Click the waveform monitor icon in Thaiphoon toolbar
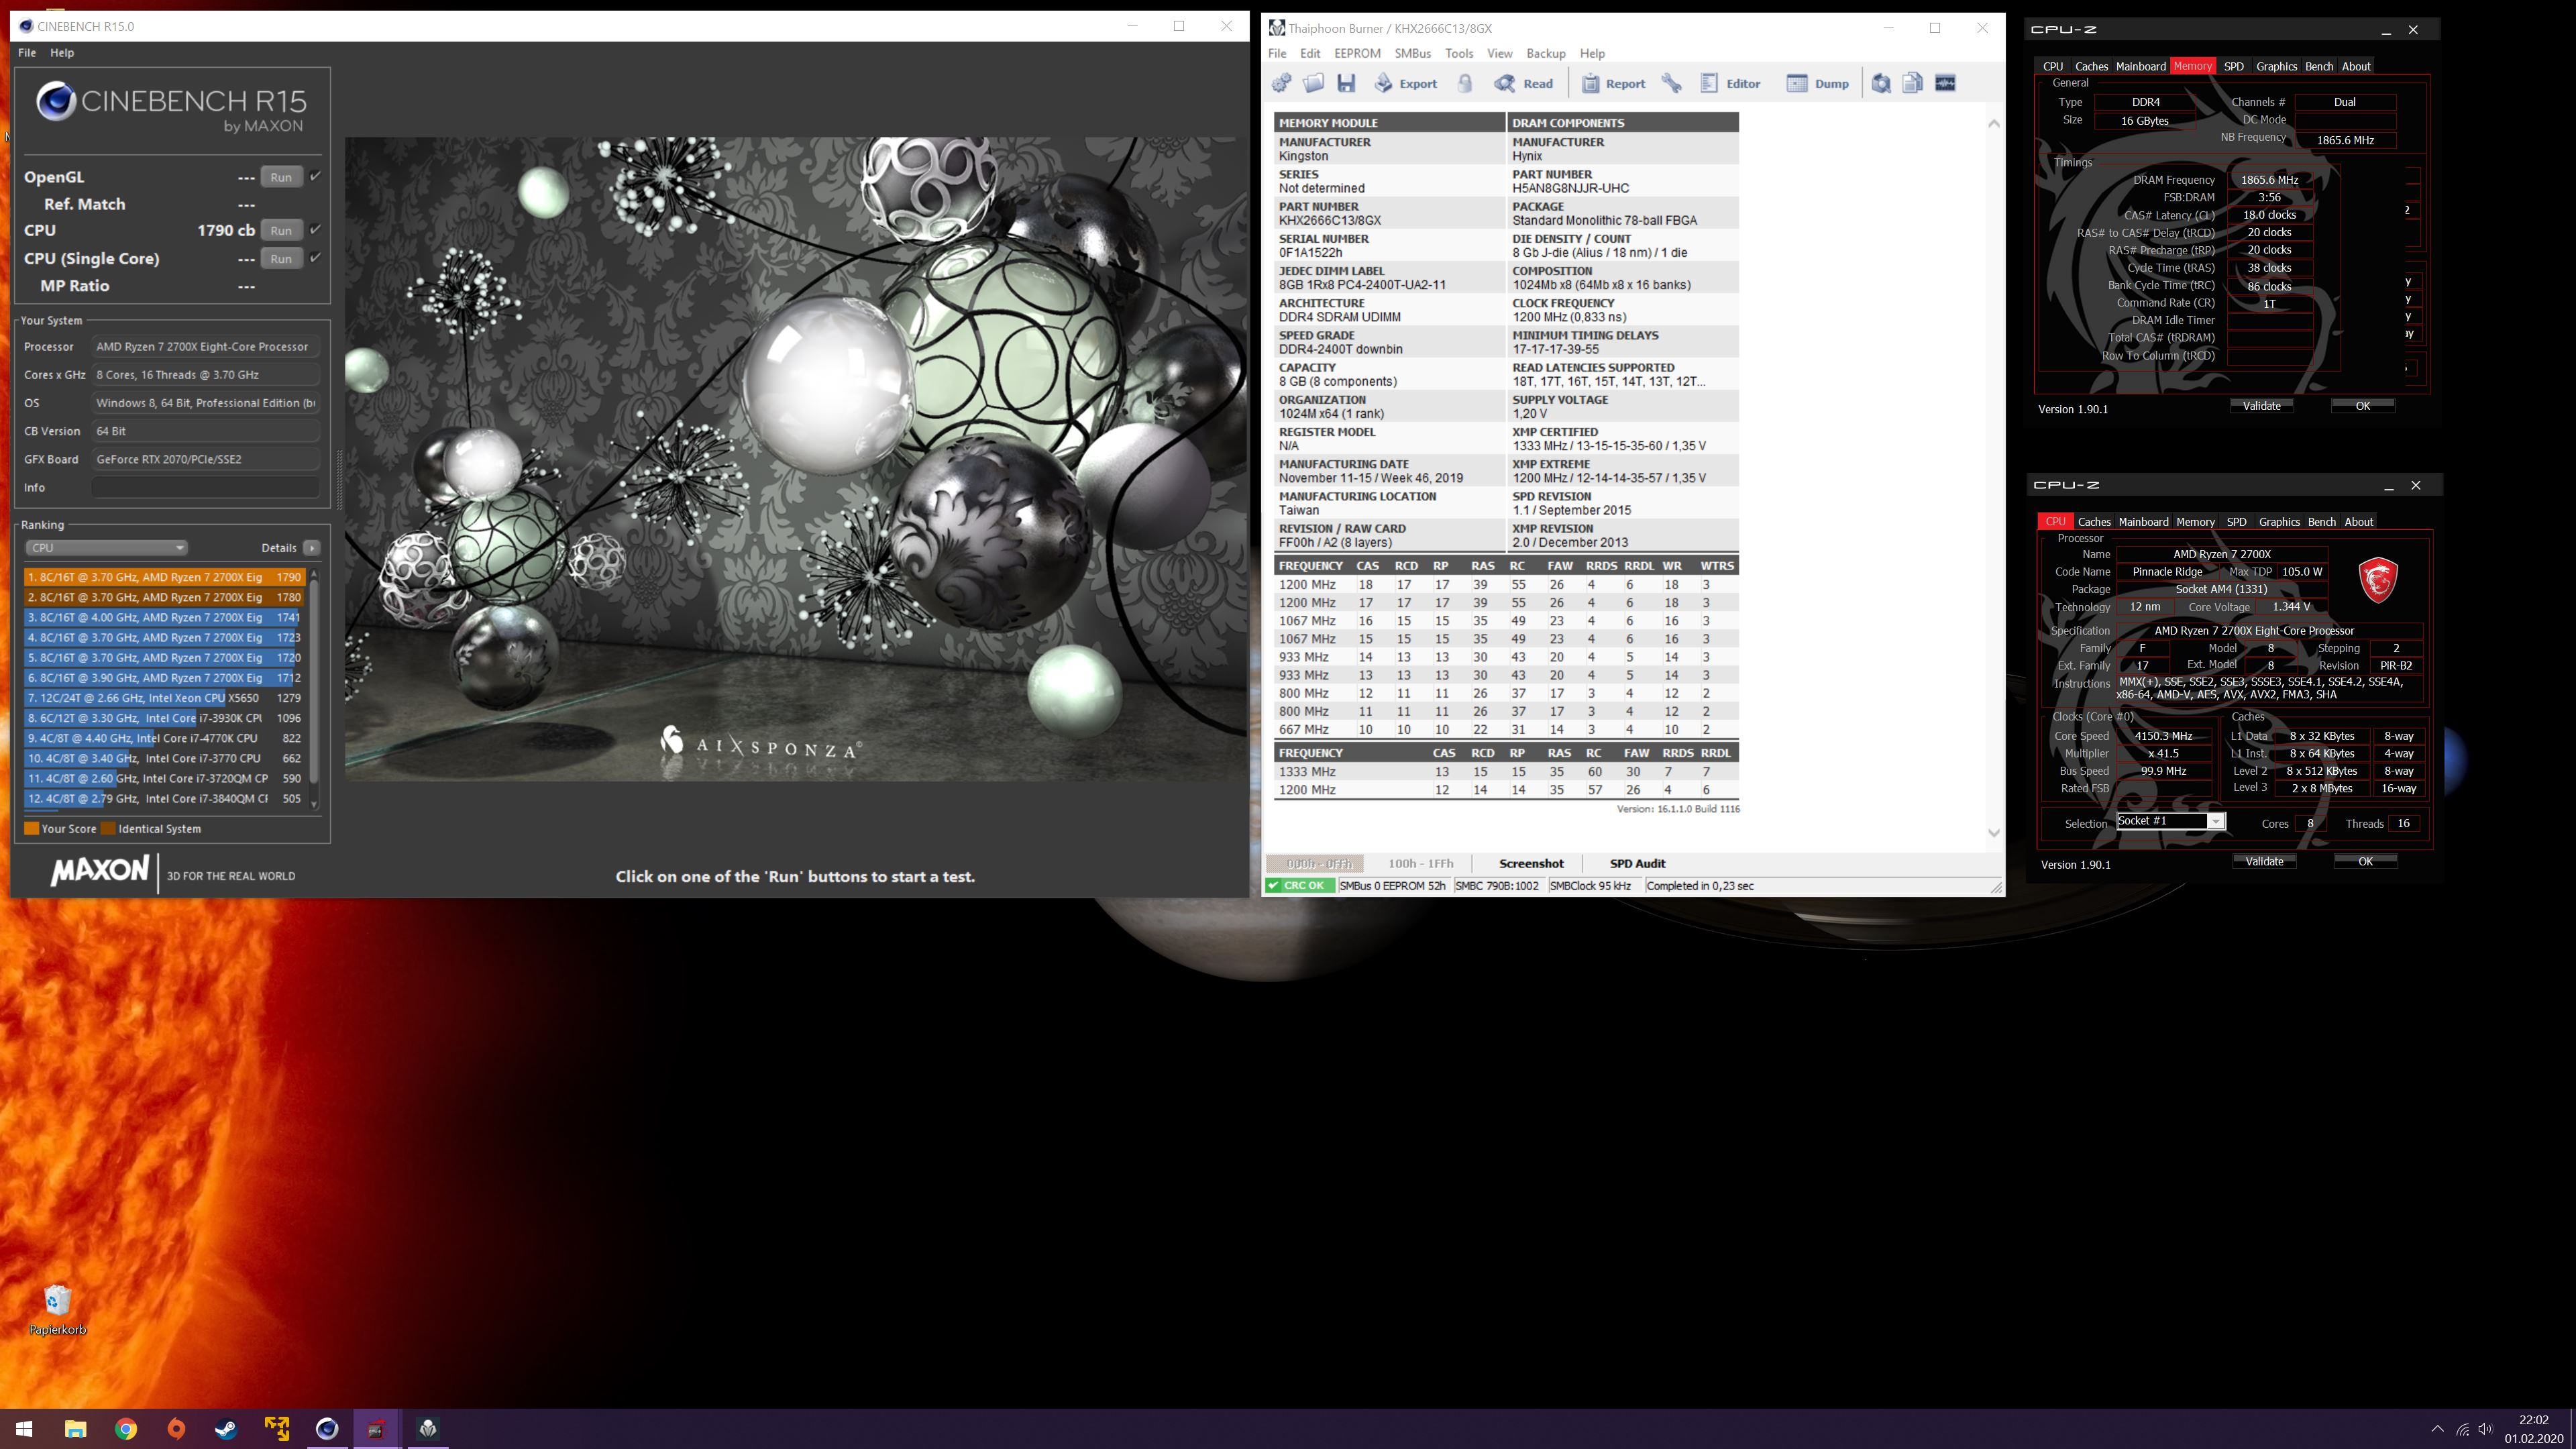The width and height of the screenshot is (2576, 1449). tap(1945, 83)
